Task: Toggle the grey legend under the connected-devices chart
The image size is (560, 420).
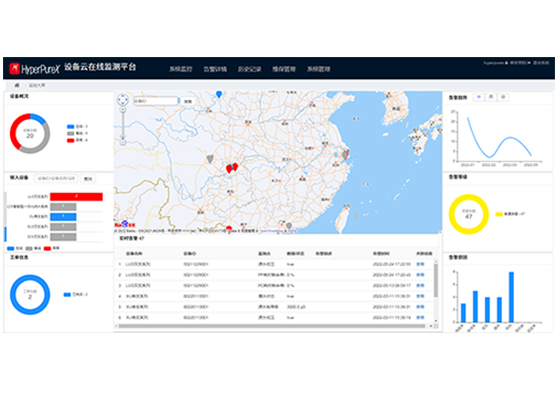Action: [33, 248]
